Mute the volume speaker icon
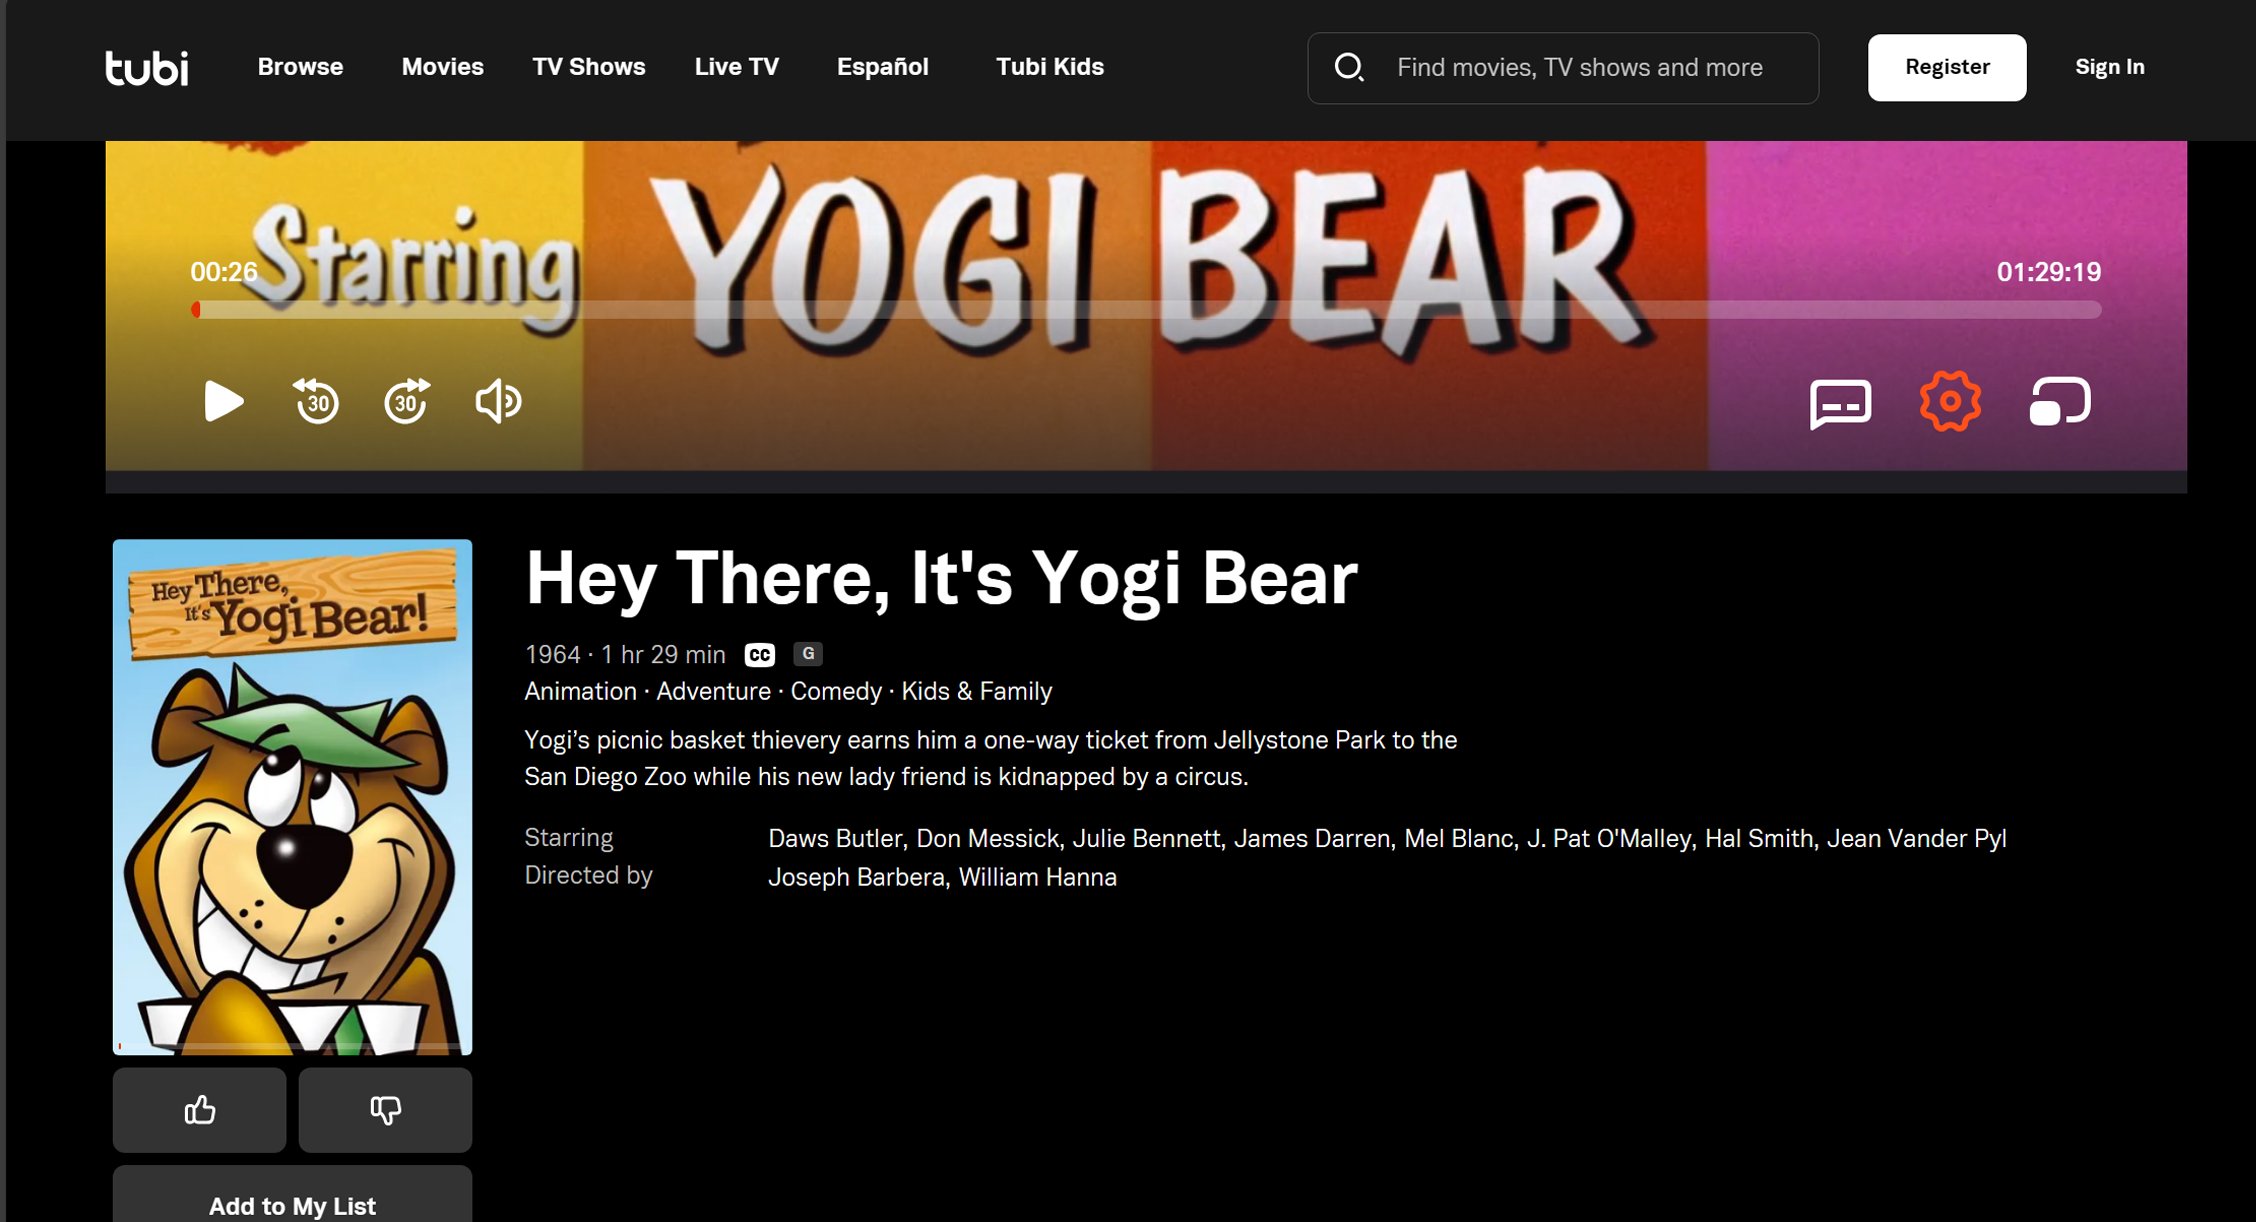The image size is (2256, 1222). coord(498,401)
